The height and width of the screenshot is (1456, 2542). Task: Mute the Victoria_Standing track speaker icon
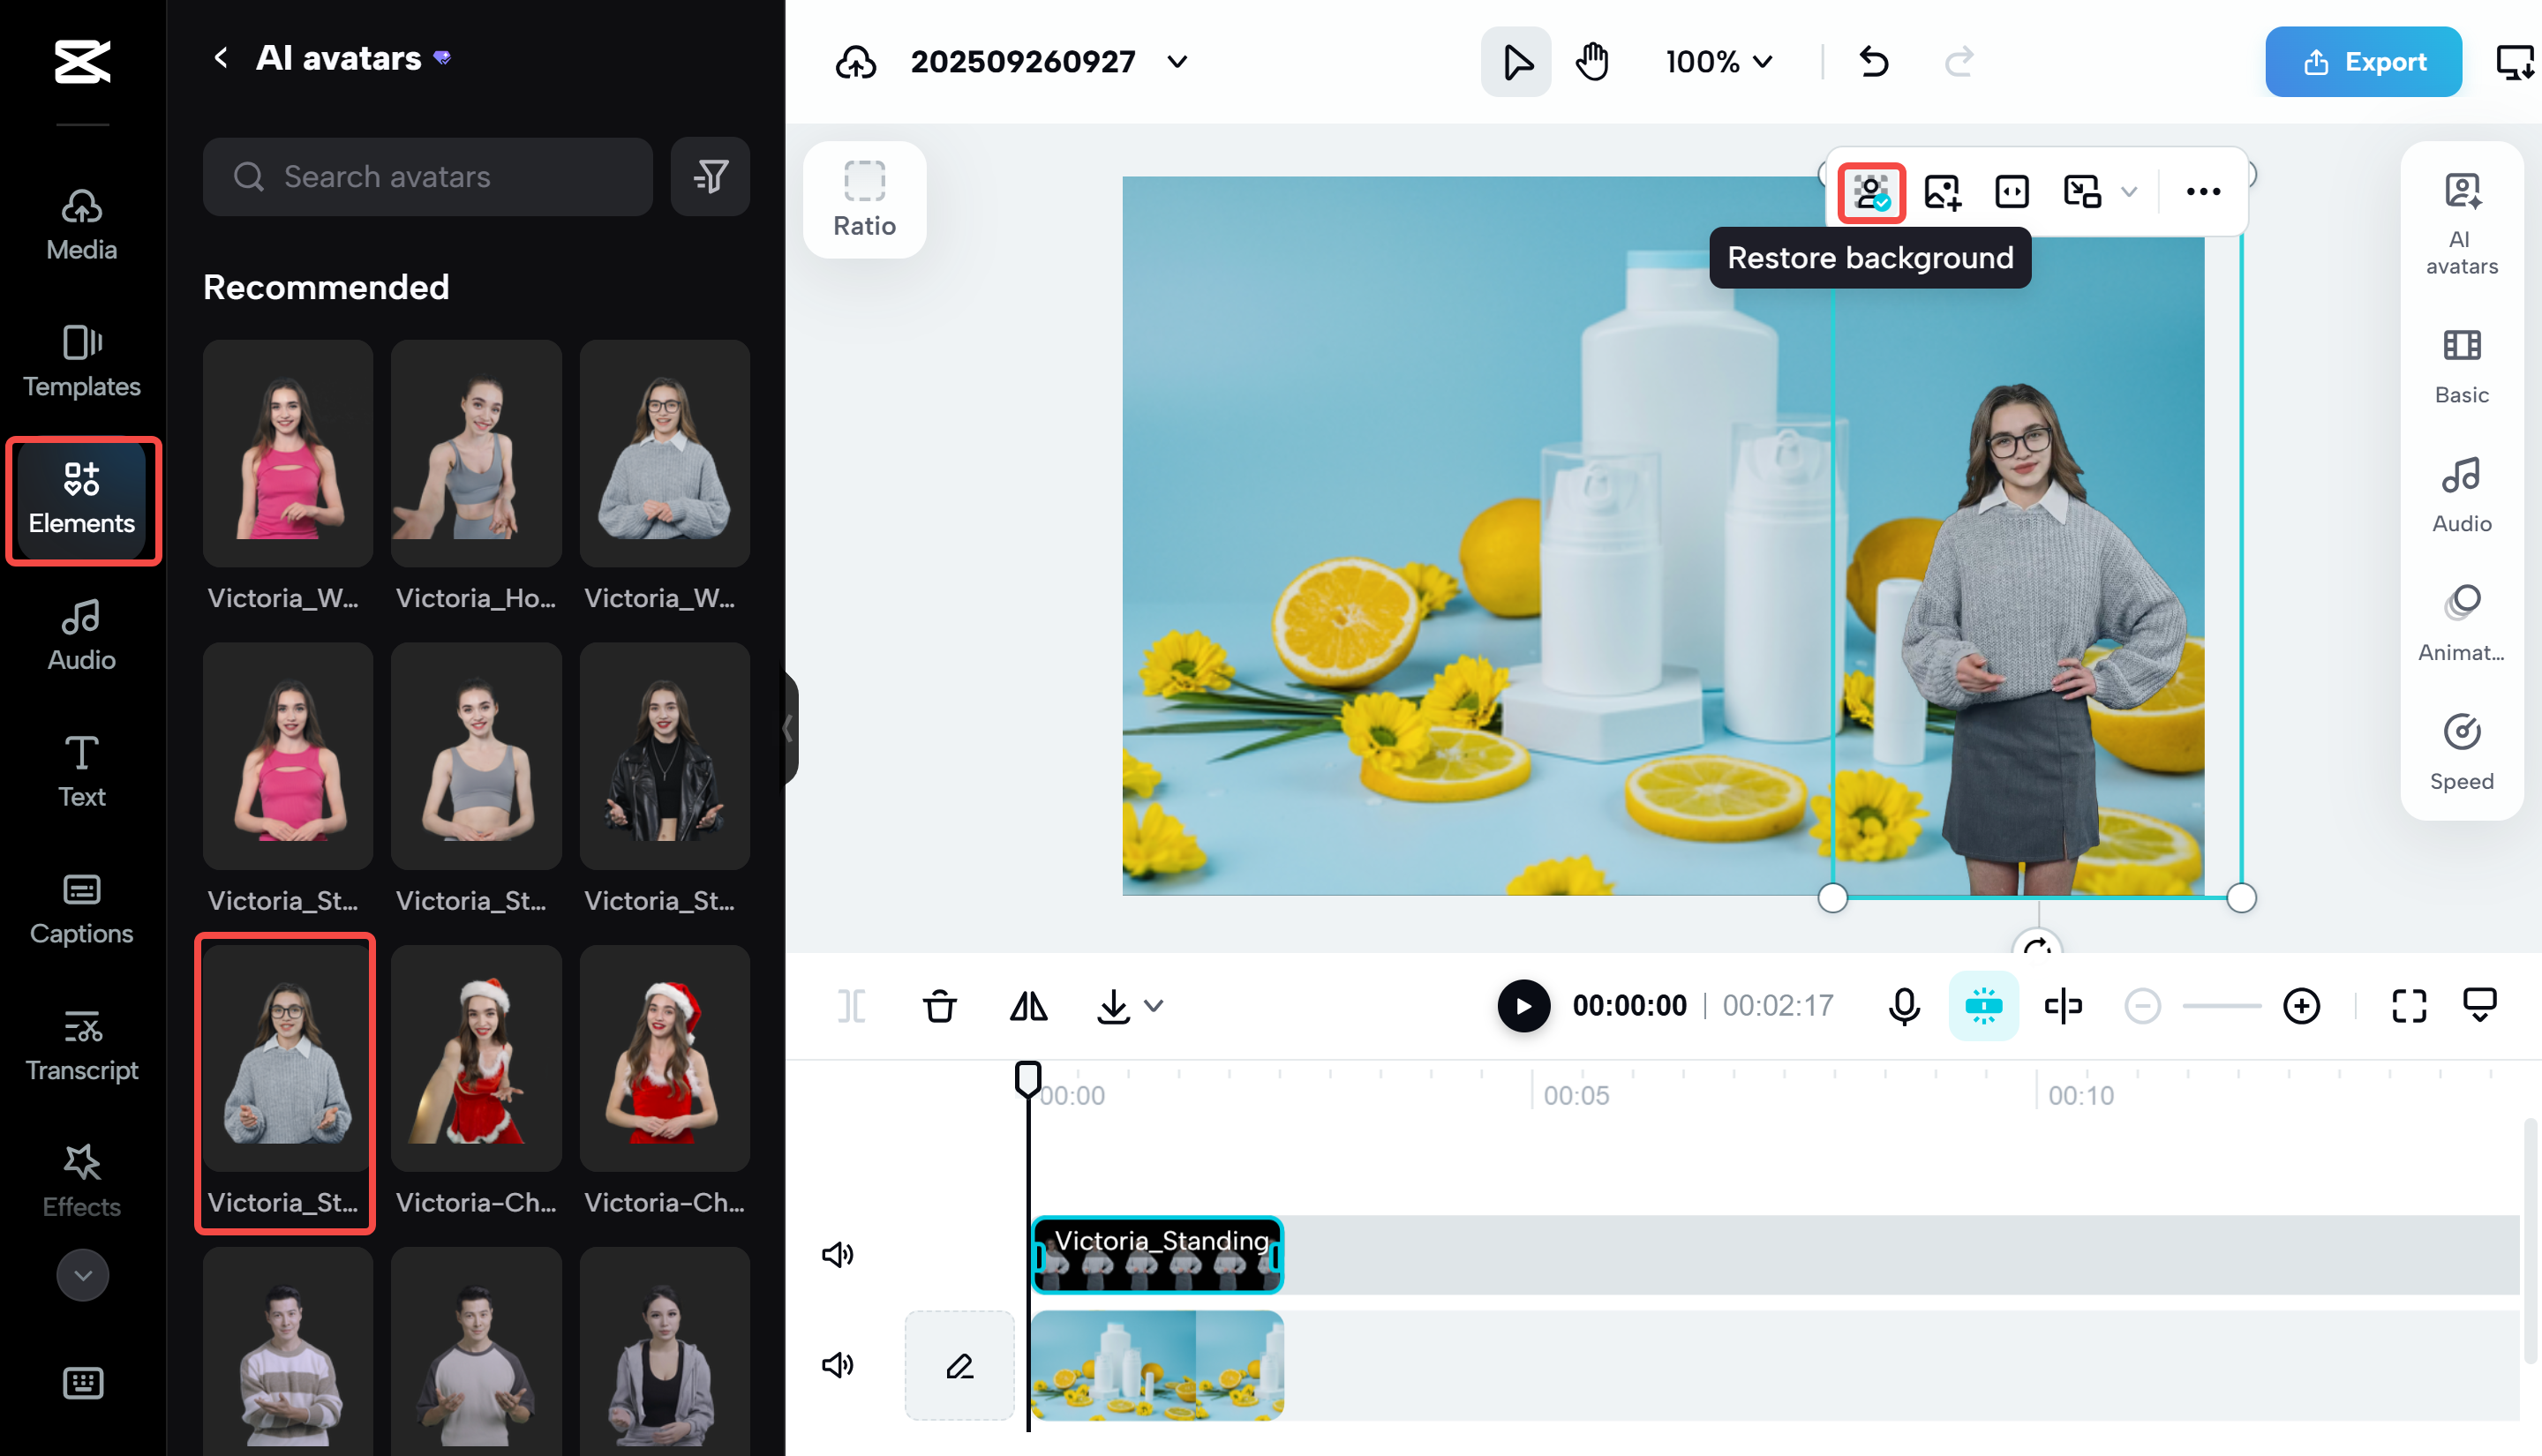(x=838, y=1253)
